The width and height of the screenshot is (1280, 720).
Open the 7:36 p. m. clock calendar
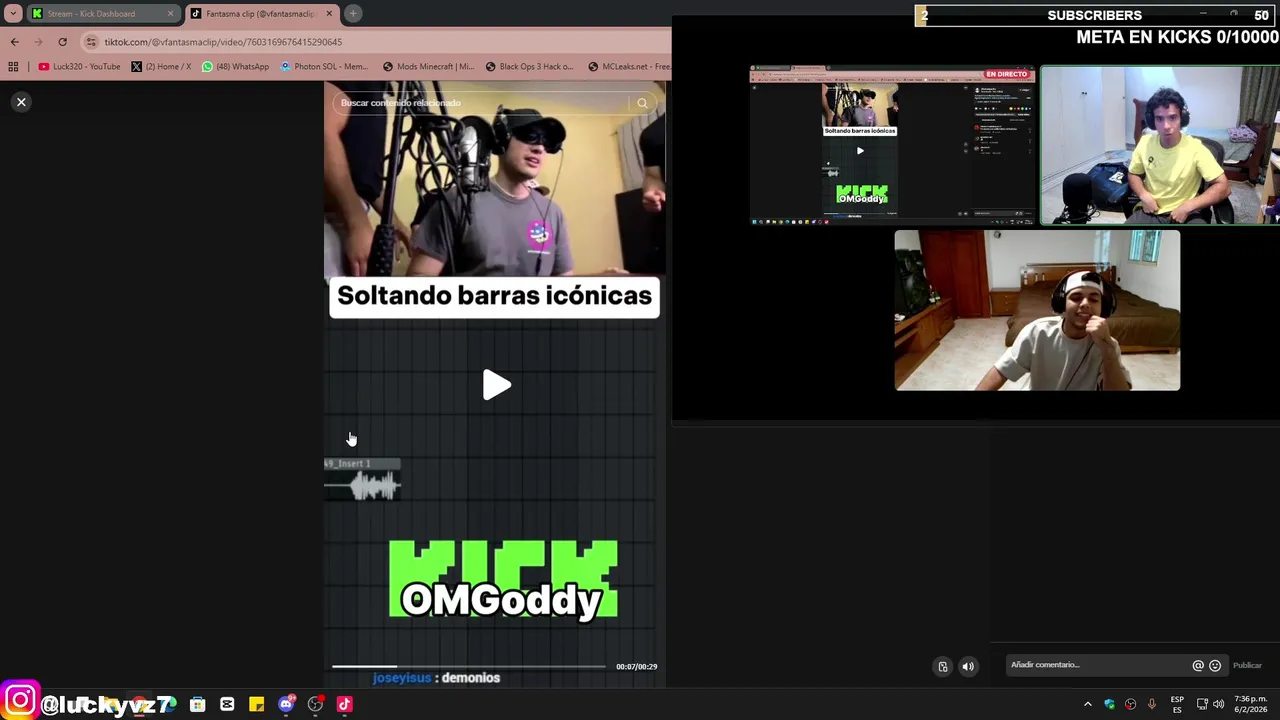coord(1251,704)
